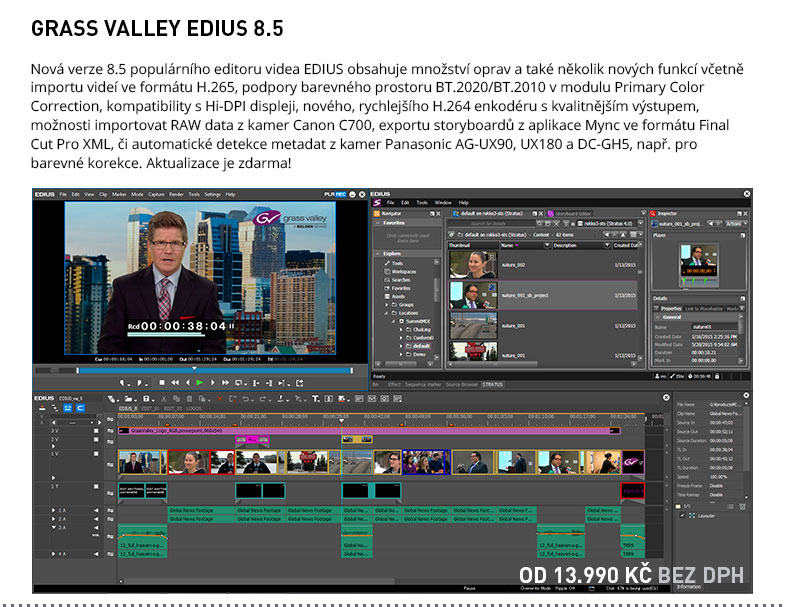Click the Title (T) tool in timeline toolbar
This screenshot has height=607, width=785.
pos(315,399)
